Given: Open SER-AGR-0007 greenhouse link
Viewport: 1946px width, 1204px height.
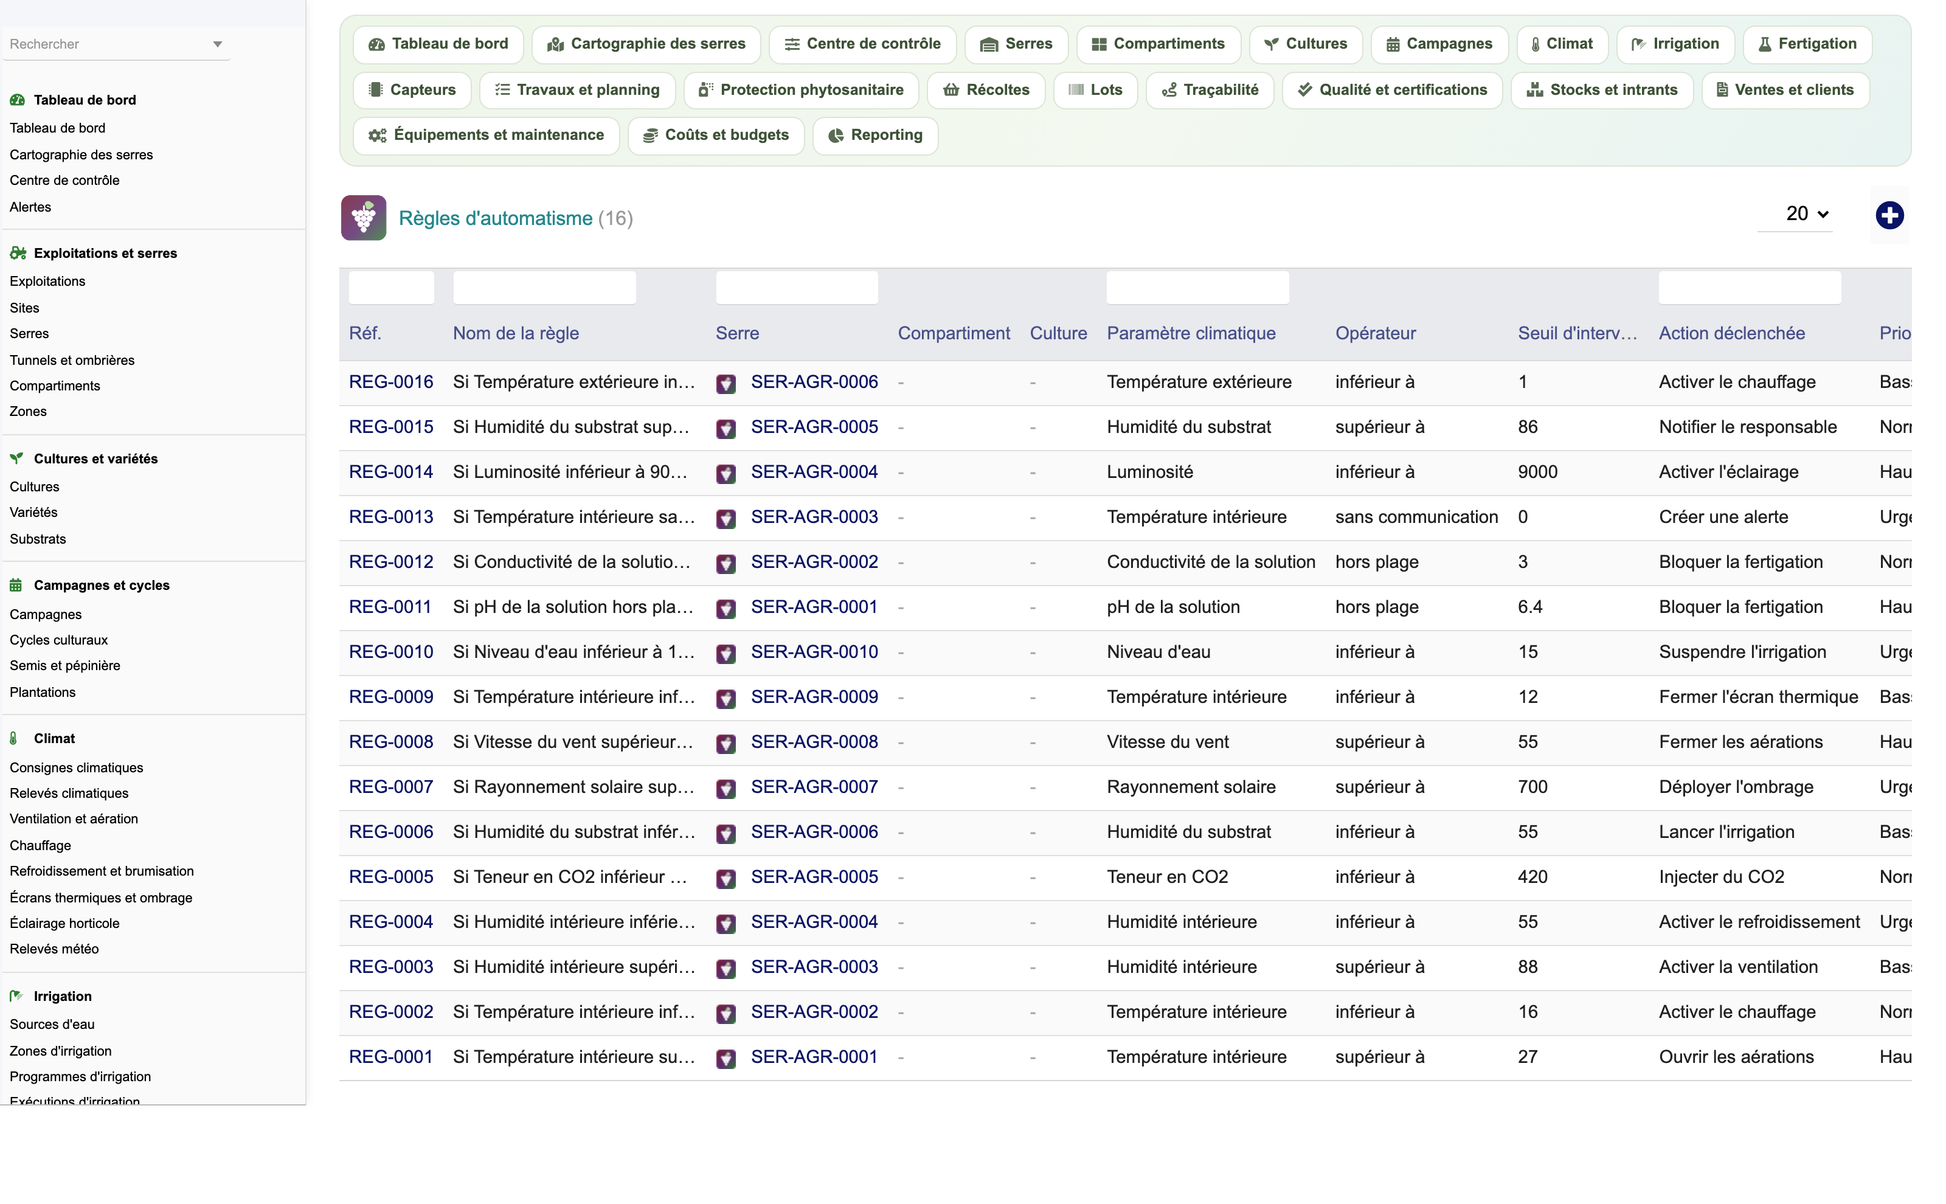Looking at the screenshot, I should (814, 787).
